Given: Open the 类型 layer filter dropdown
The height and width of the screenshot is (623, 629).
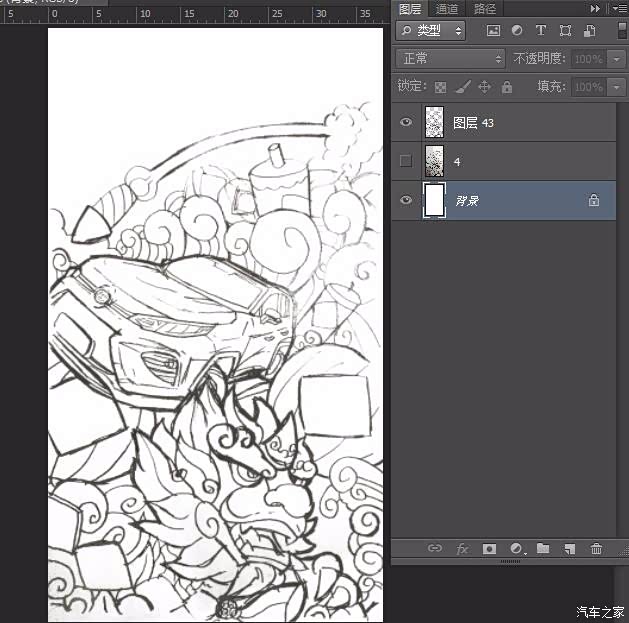Looking at the screenshot, I should tap(431, 31).
